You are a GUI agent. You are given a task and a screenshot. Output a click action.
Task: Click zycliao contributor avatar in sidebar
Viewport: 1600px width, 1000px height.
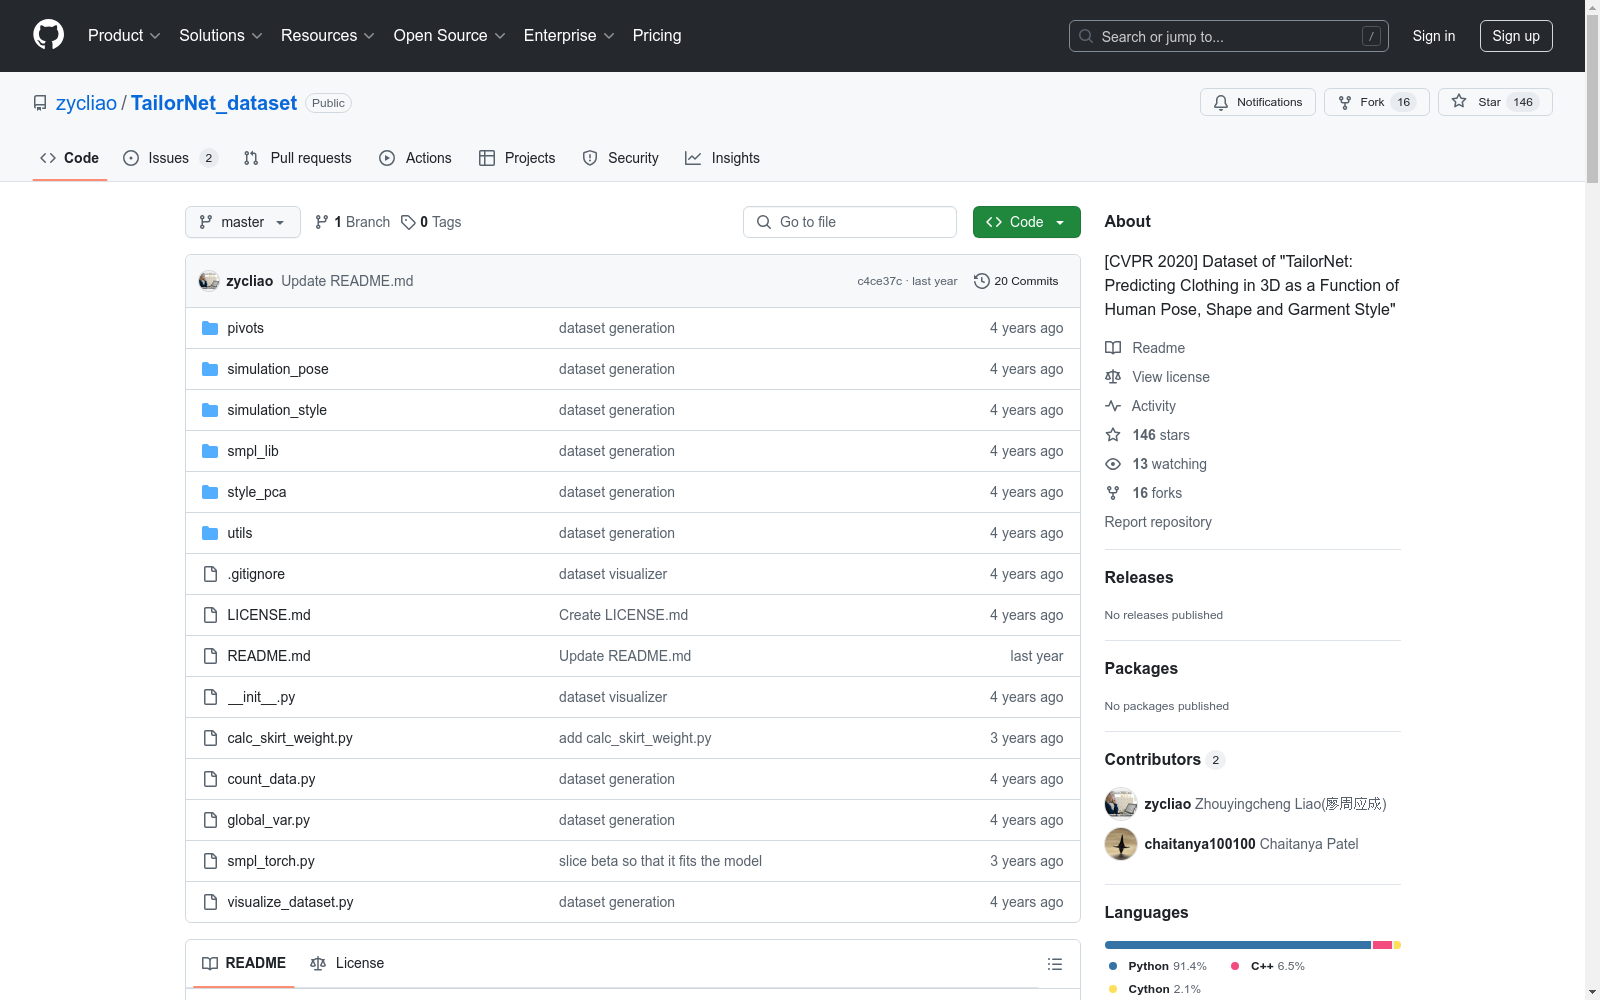tap(1120, 804)
